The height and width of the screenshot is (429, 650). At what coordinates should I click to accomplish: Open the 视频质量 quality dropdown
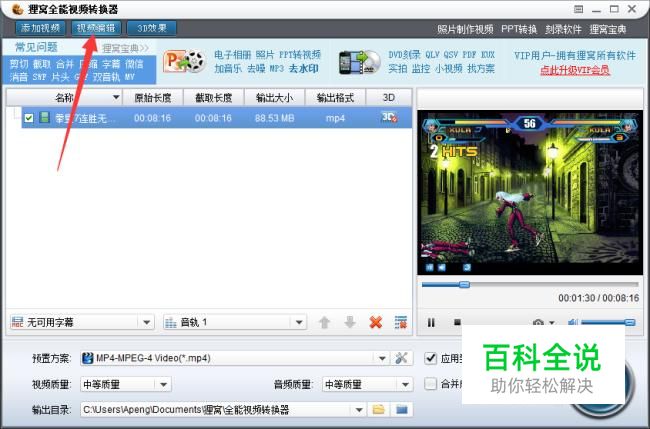click(163, 385)
